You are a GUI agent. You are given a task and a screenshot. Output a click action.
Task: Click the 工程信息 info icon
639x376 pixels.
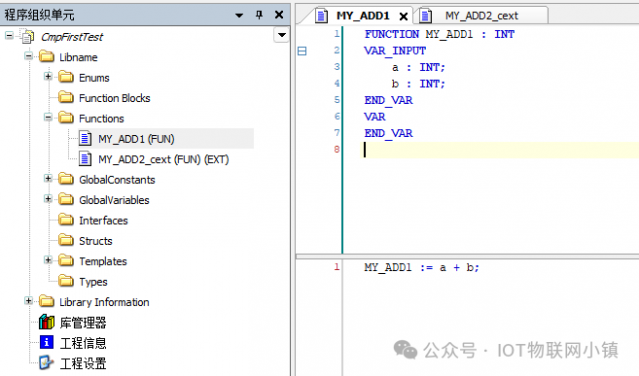click(46, 342)
